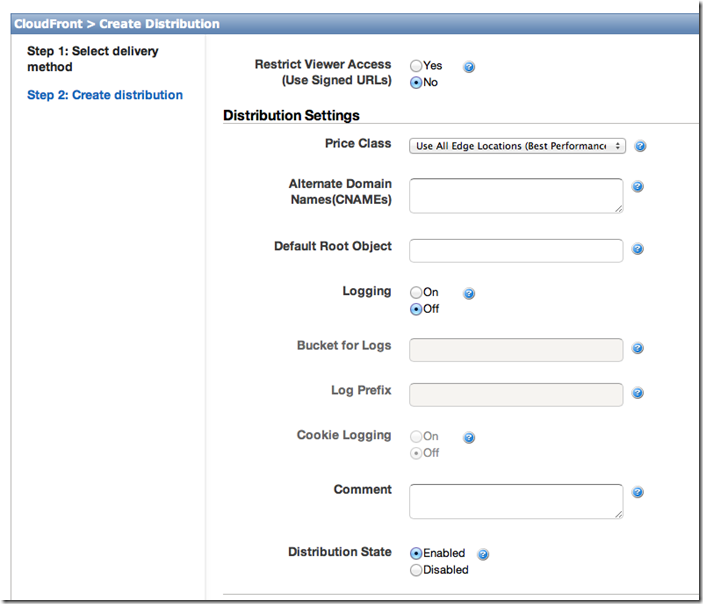Open the Cookie Logging help icon
Viewport: 703px width, 604px height.
tap(469, 437)
